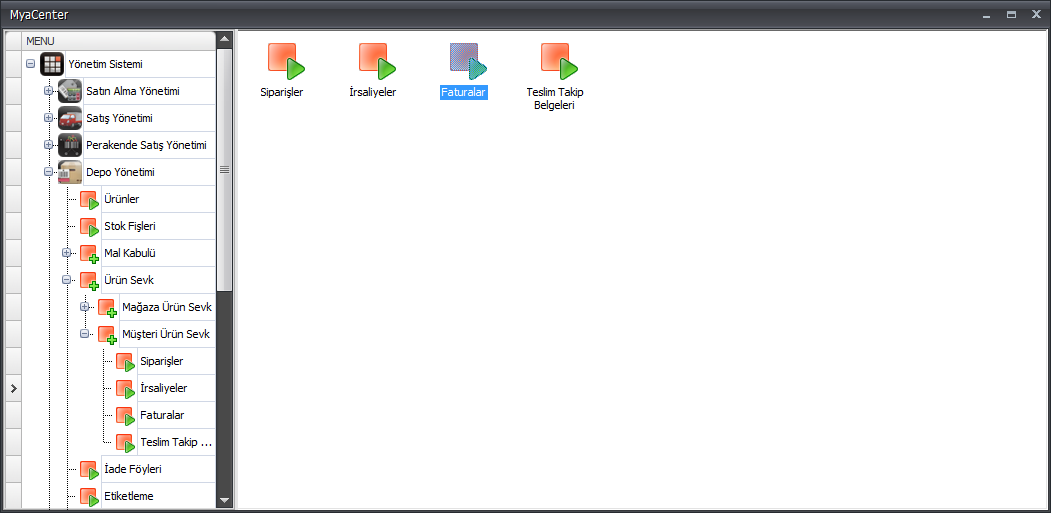Collapse the Yönetim Sistemi root node

point(30,64)
